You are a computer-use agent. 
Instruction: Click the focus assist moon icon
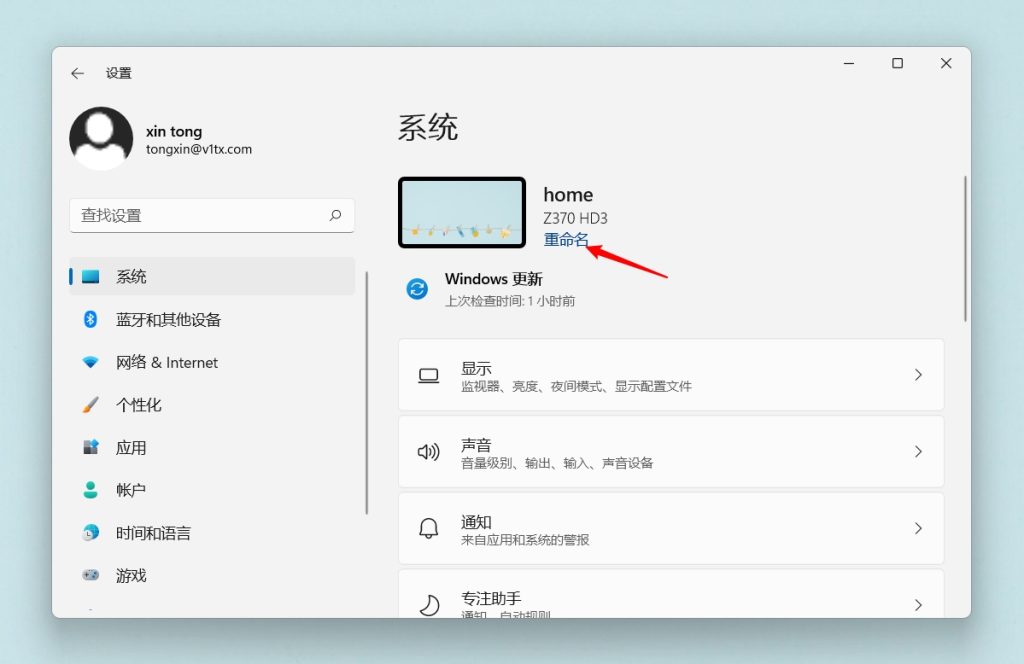click(x=429, y=605)
